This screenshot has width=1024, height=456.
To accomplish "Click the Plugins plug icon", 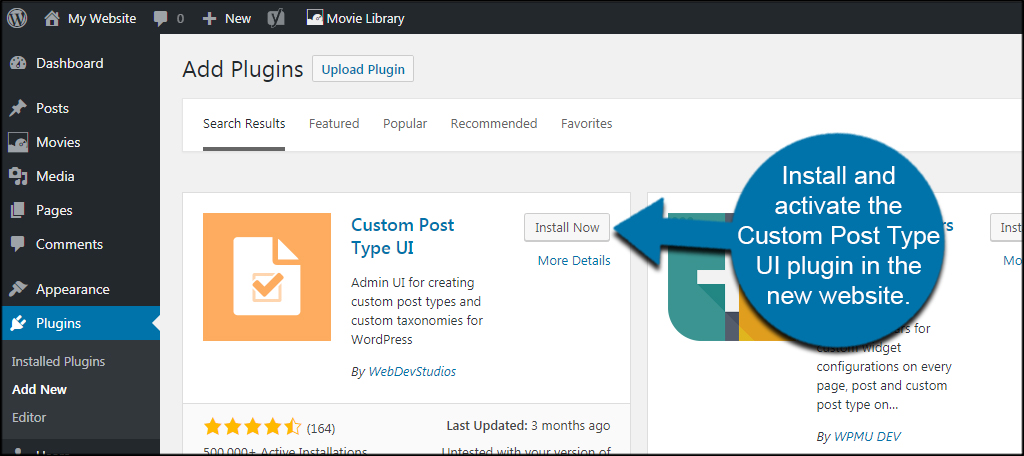I will (x=18, y=323).
